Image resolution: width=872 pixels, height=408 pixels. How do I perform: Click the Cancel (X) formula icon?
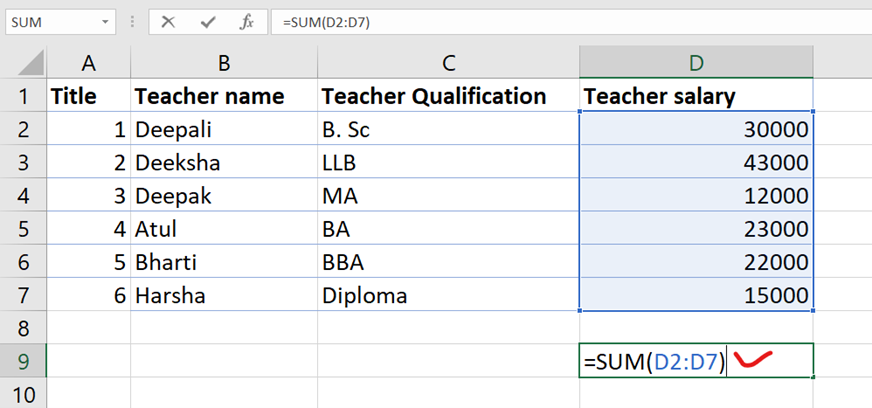coord(168,22)
